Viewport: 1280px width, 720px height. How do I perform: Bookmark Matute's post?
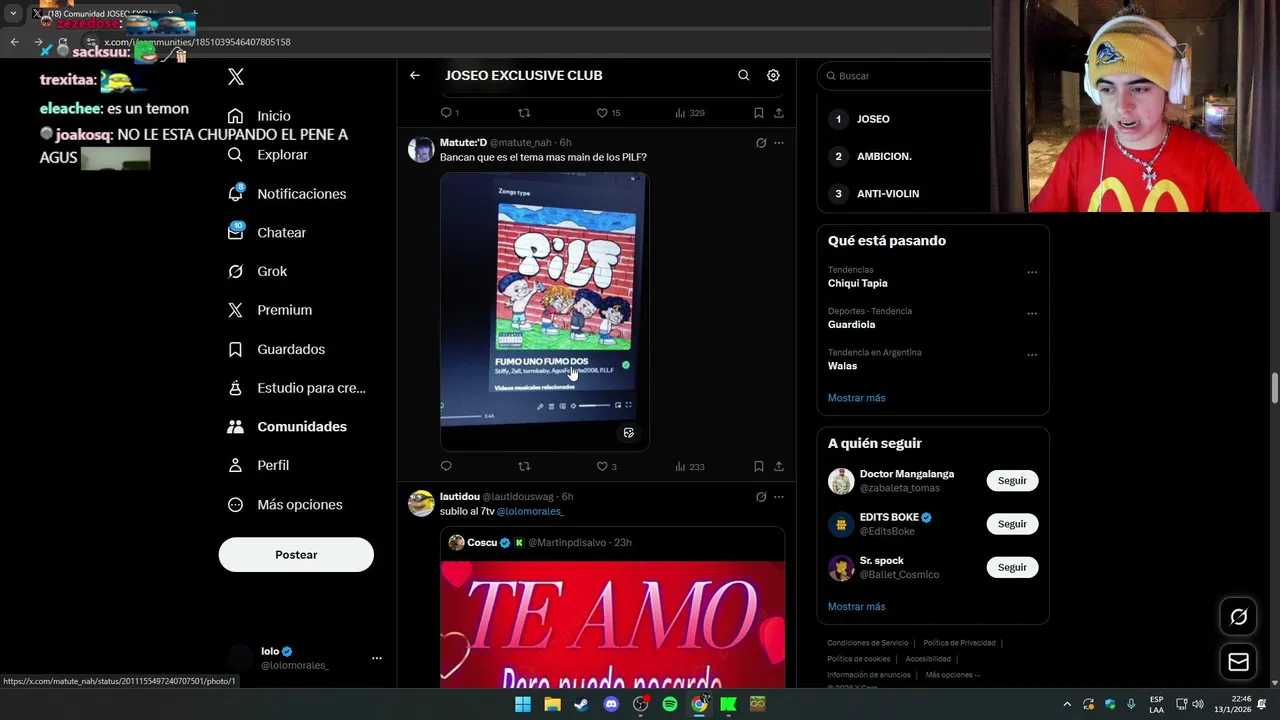[759, 466]
